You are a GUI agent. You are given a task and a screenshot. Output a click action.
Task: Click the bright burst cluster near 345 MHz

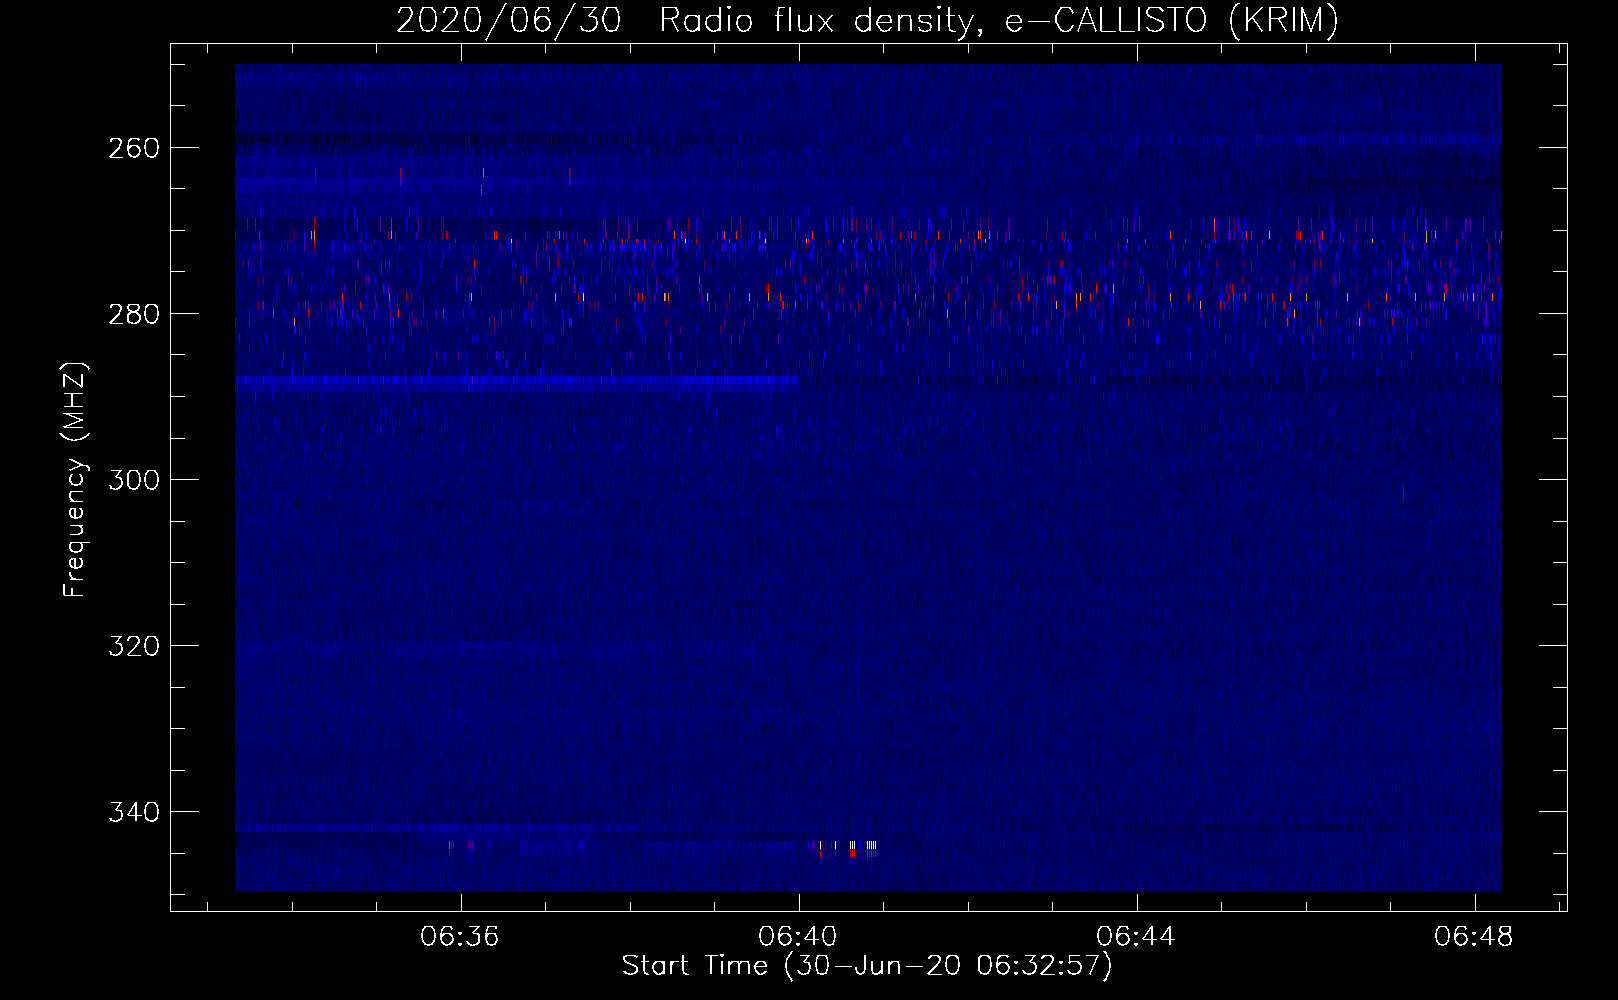point(845,848)
